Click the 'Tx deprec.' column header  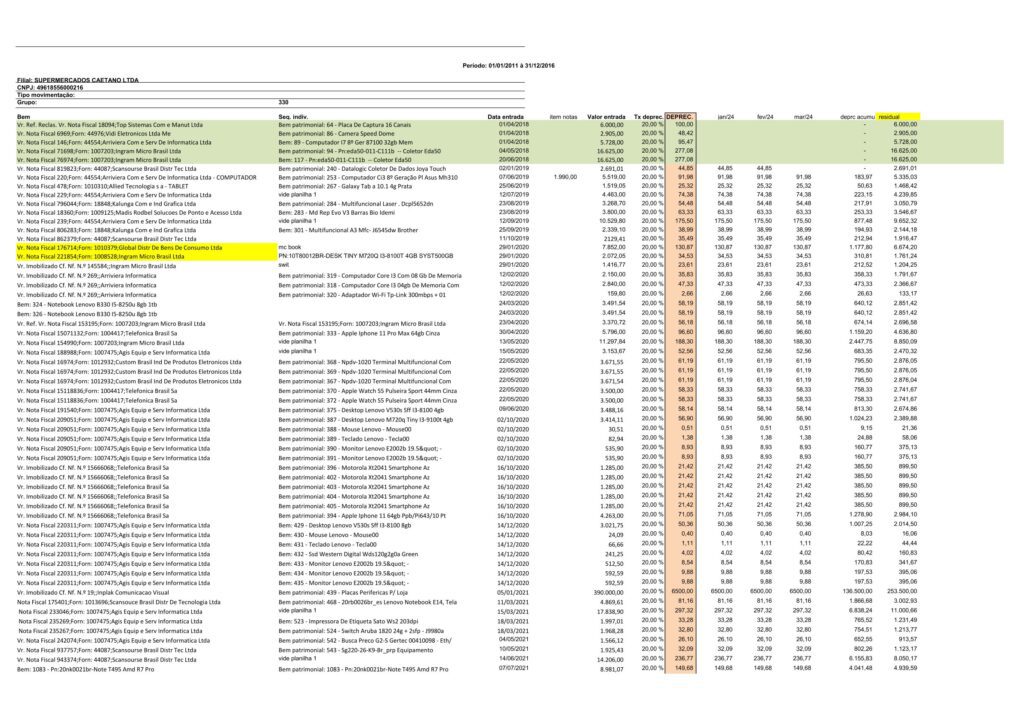point(648,117)
